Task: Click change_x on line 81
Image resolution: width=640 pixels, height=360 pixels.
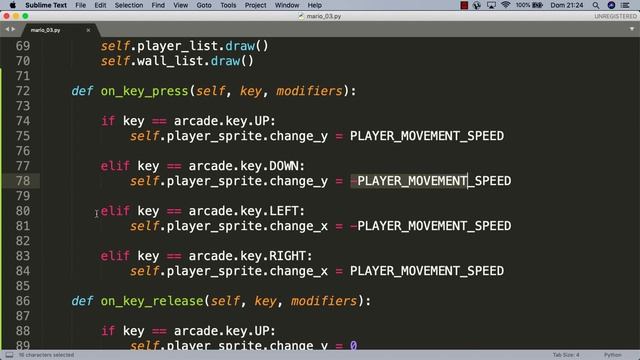Action: pyautogui.click(x=298, y=226)
